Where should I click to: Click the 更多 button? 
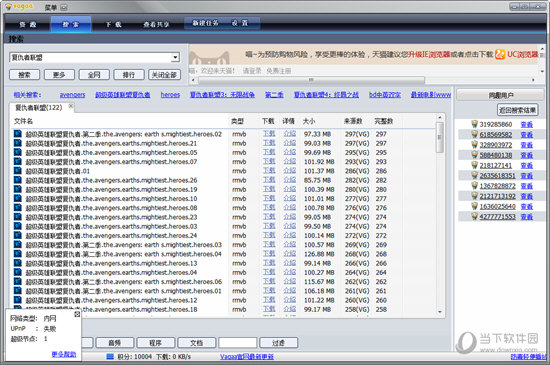coord(59,75)
